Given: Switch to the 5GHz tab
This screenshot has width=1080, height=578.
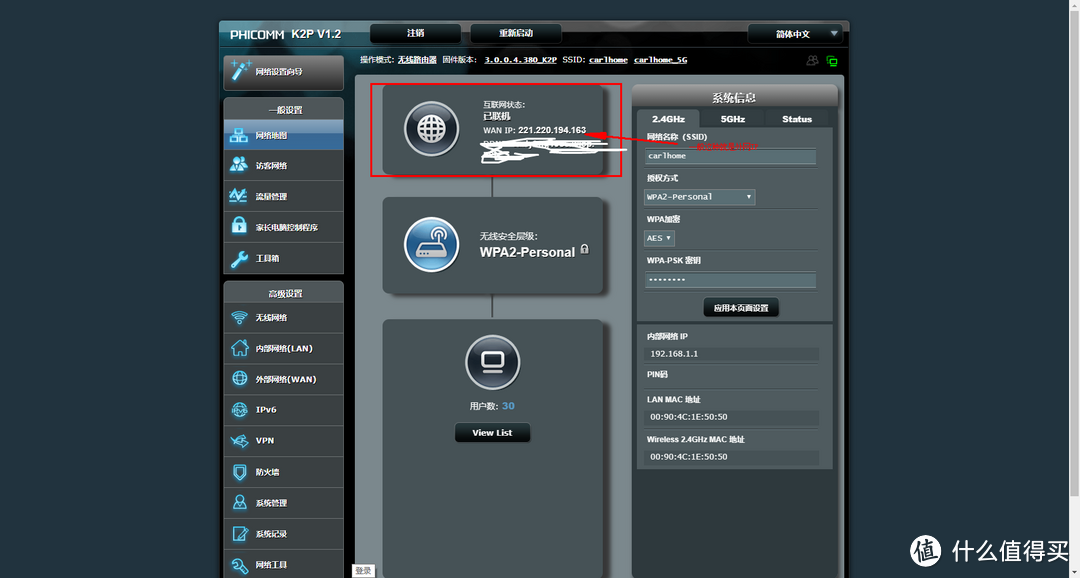Looking at the screenshot, I should tap(733, 119).
